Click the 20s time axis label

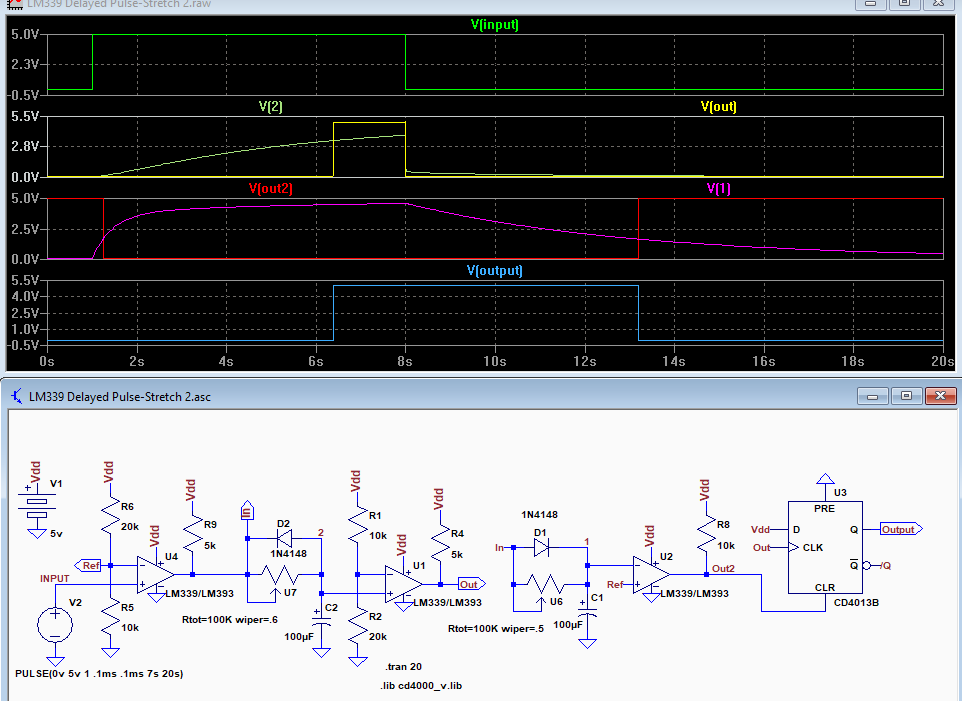click(942, 361)
